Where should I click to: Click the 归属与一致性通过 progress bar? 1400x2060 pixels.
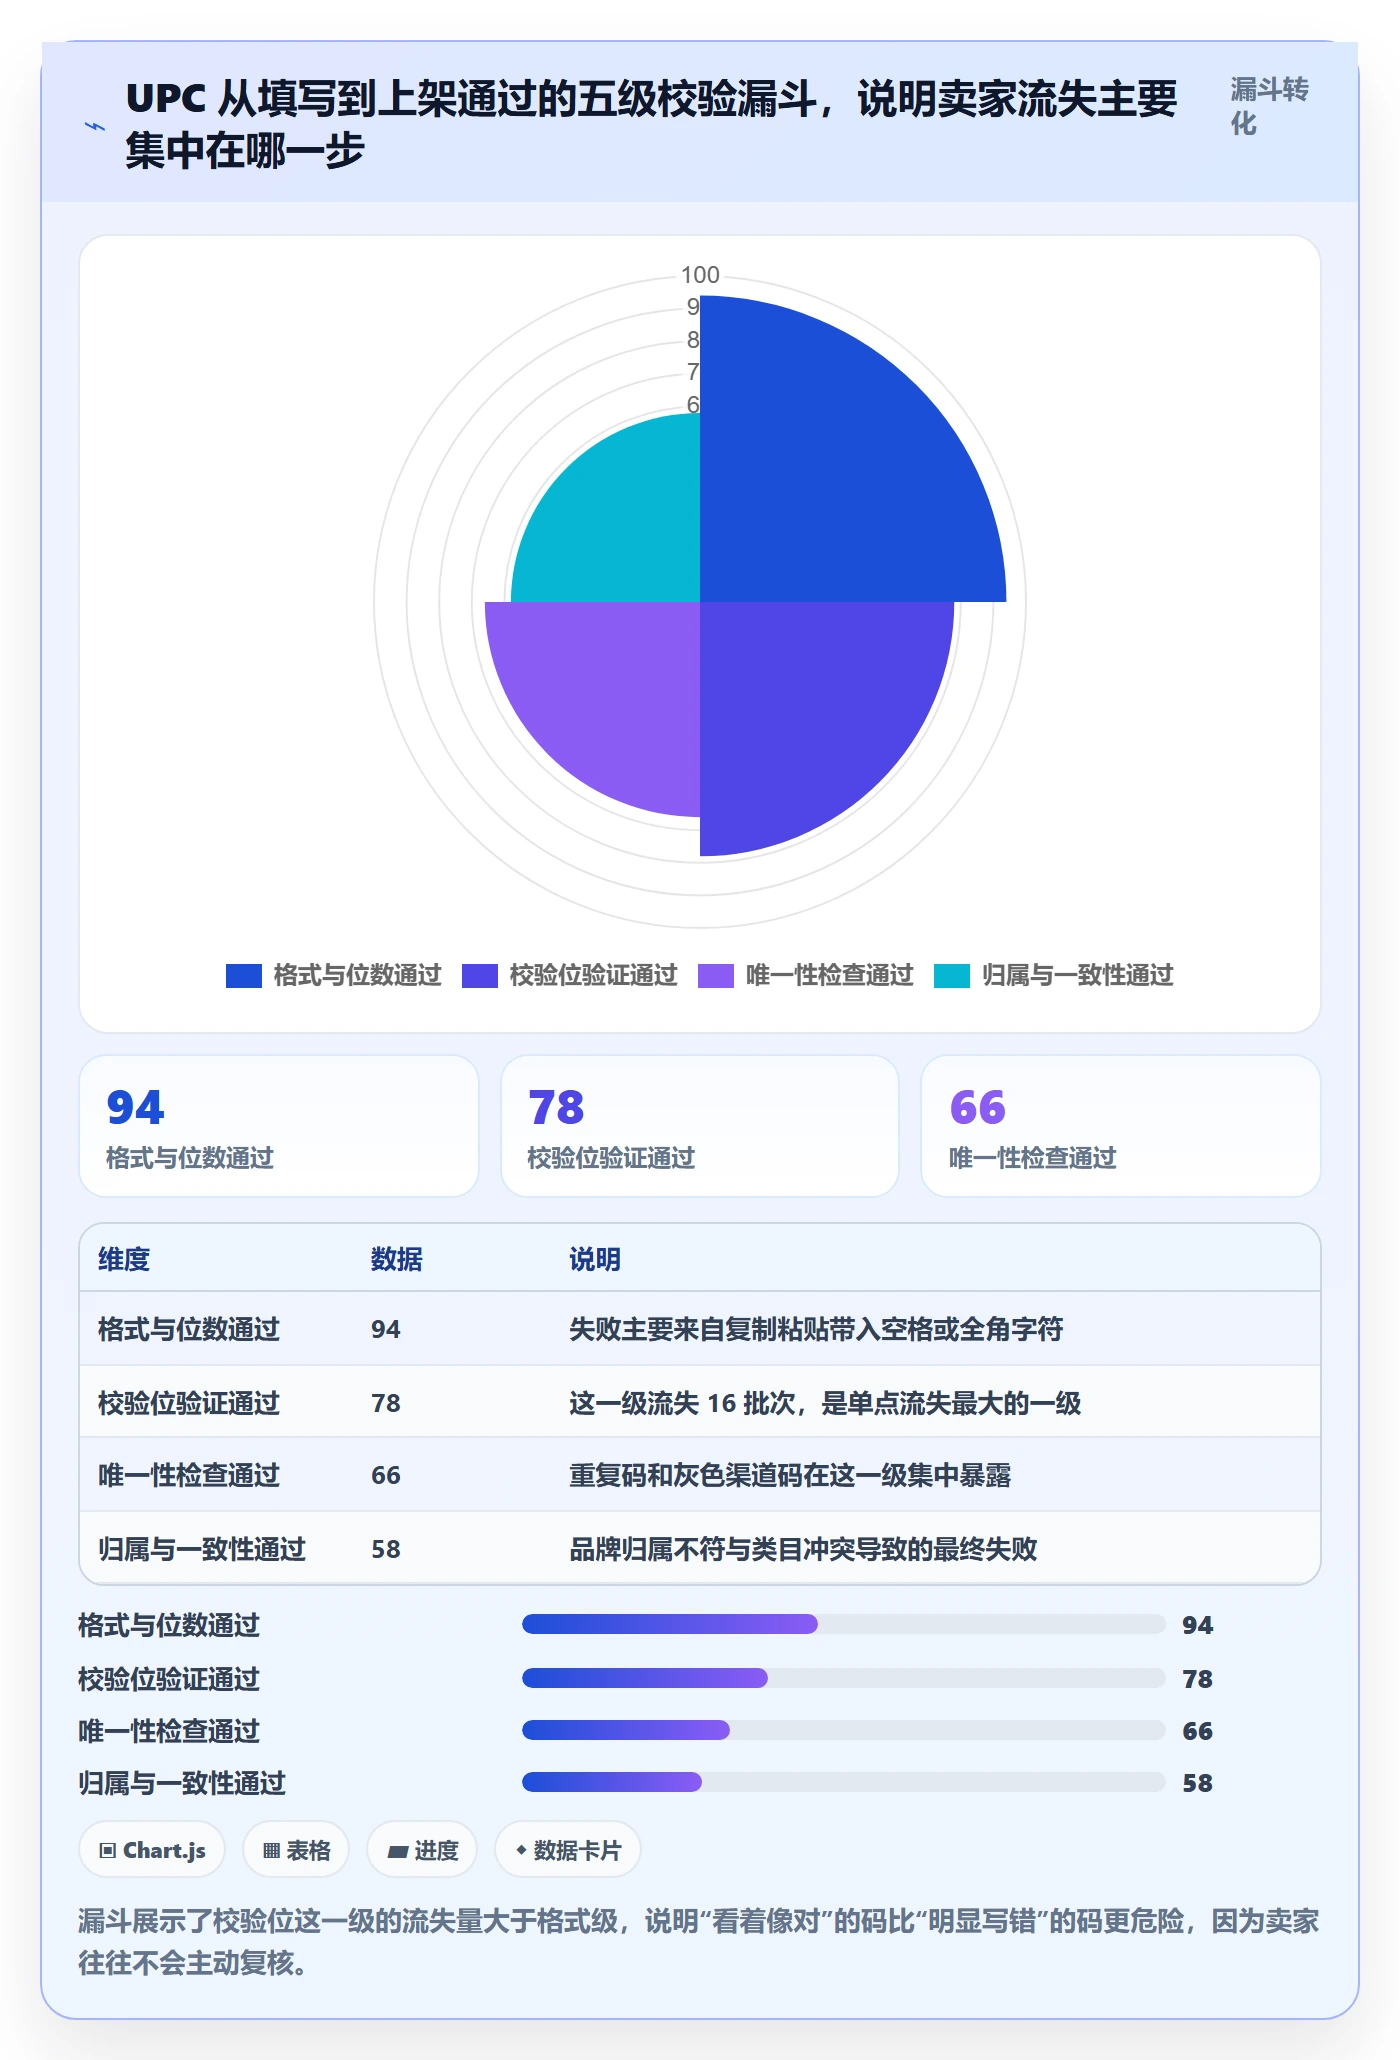click(x=844, y=1782)
